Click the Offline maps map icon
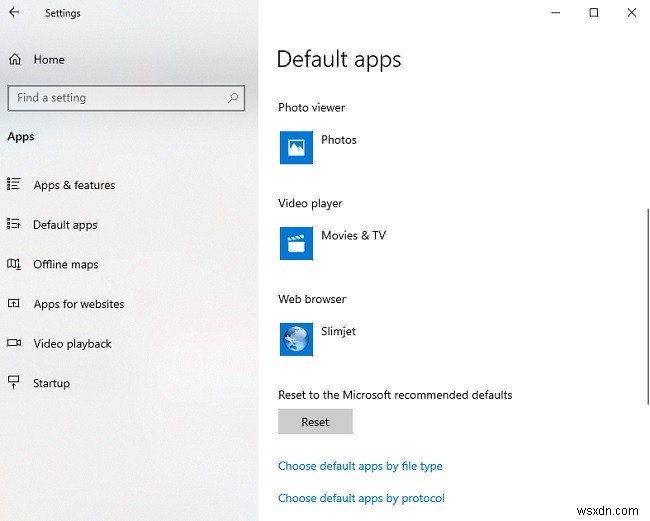Image resolution: width=650 pixels, height=521 pixels. (x=14, y=264)
